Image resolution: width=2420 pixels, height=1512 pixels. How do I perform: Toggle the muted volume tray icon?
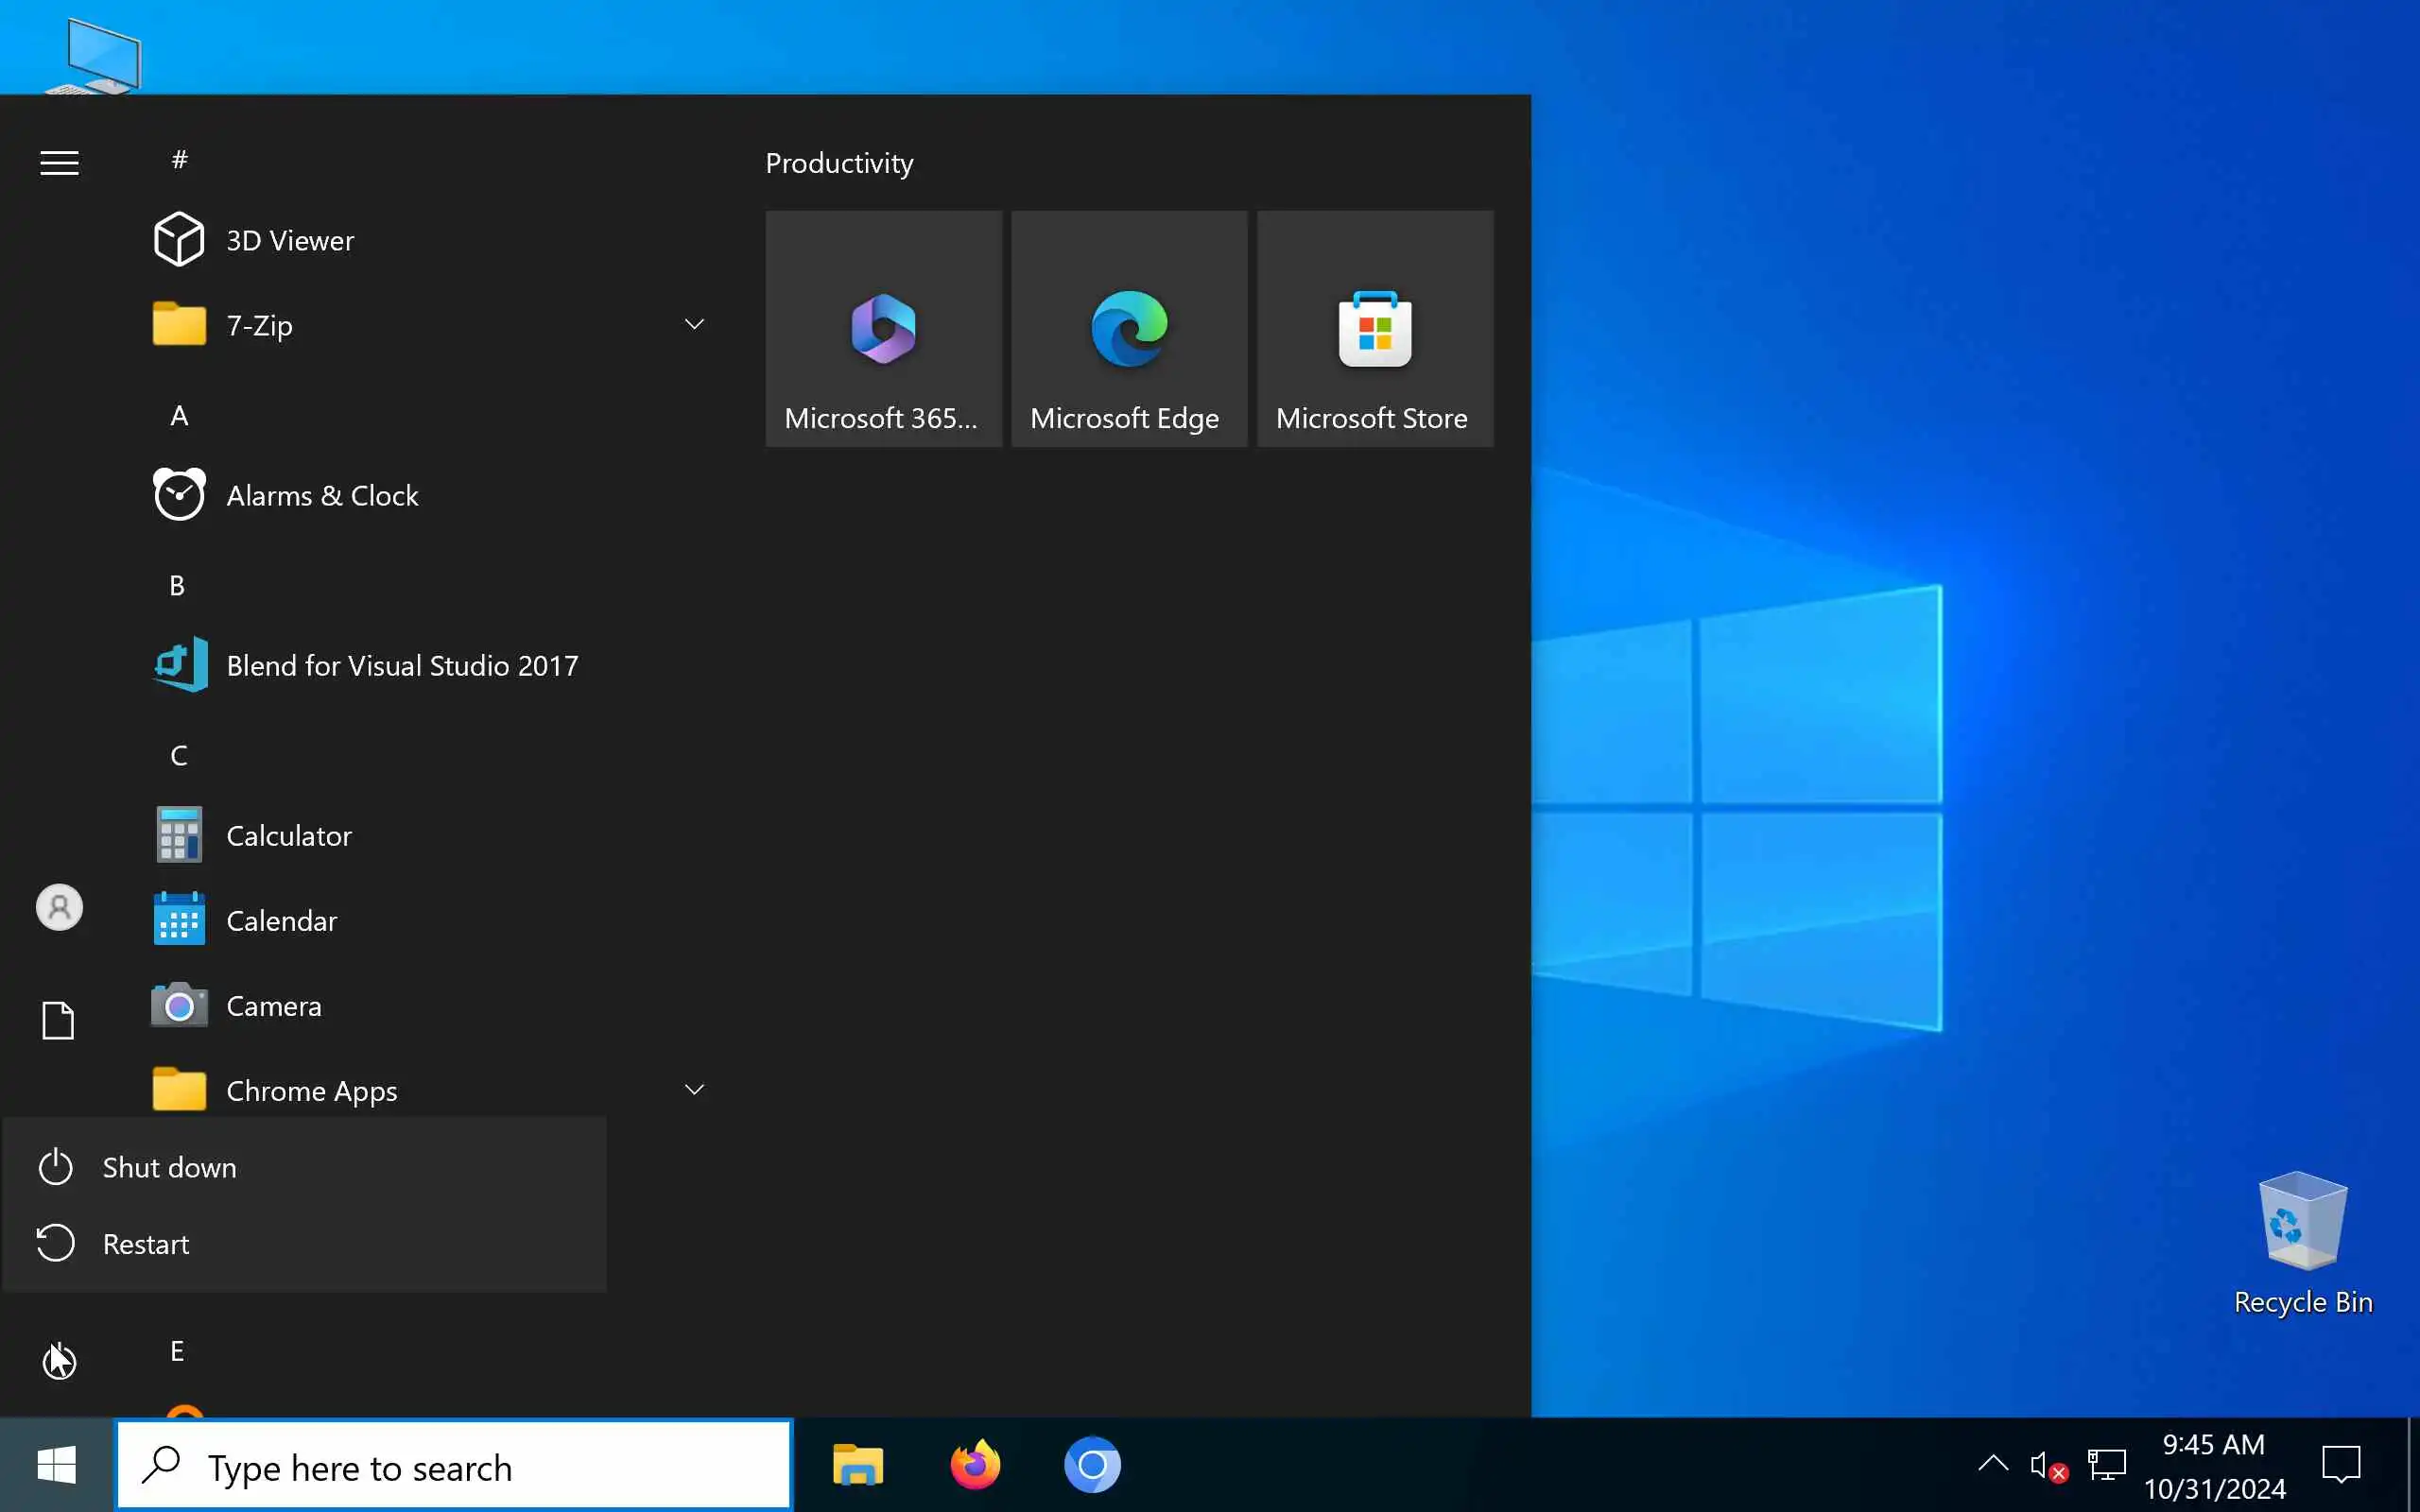point(2045,1466)
